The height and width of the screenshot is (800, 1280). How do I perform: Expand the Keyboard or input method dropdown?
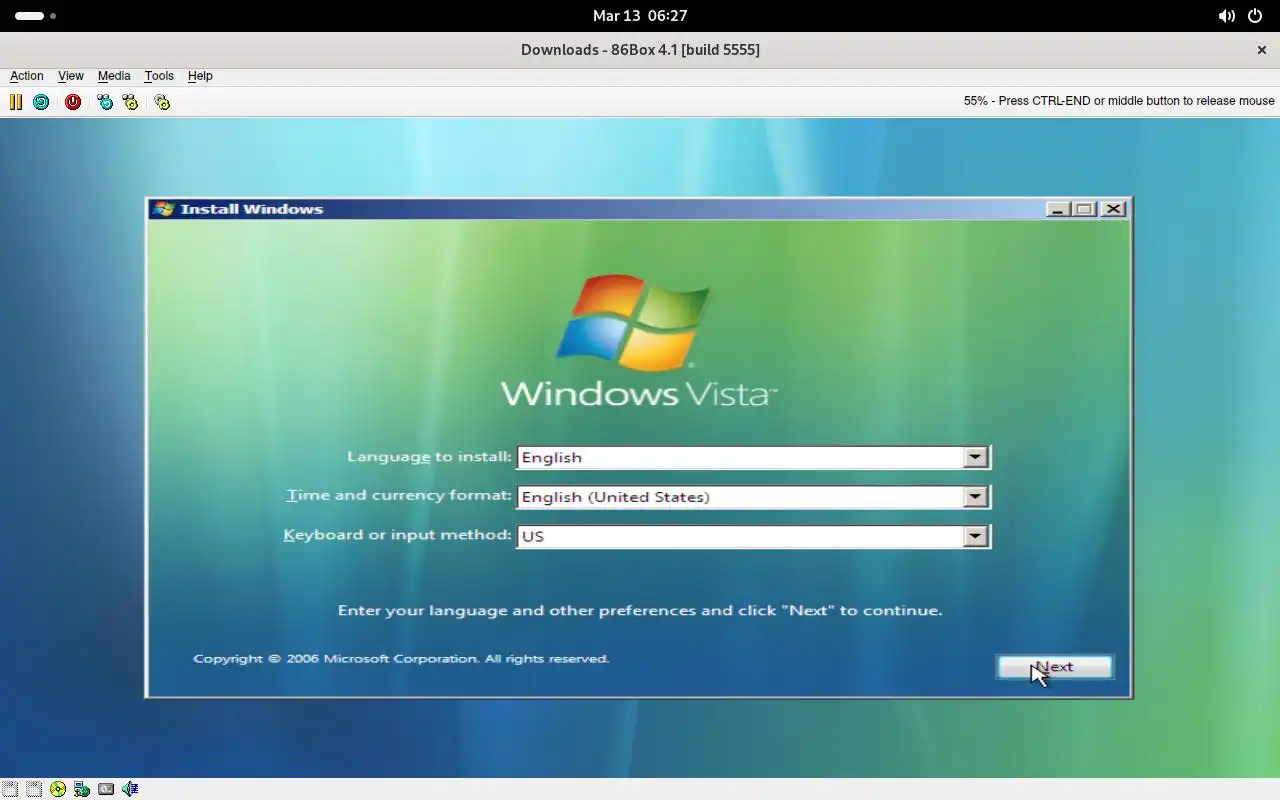pyautogui.click(x=975, y=536)
